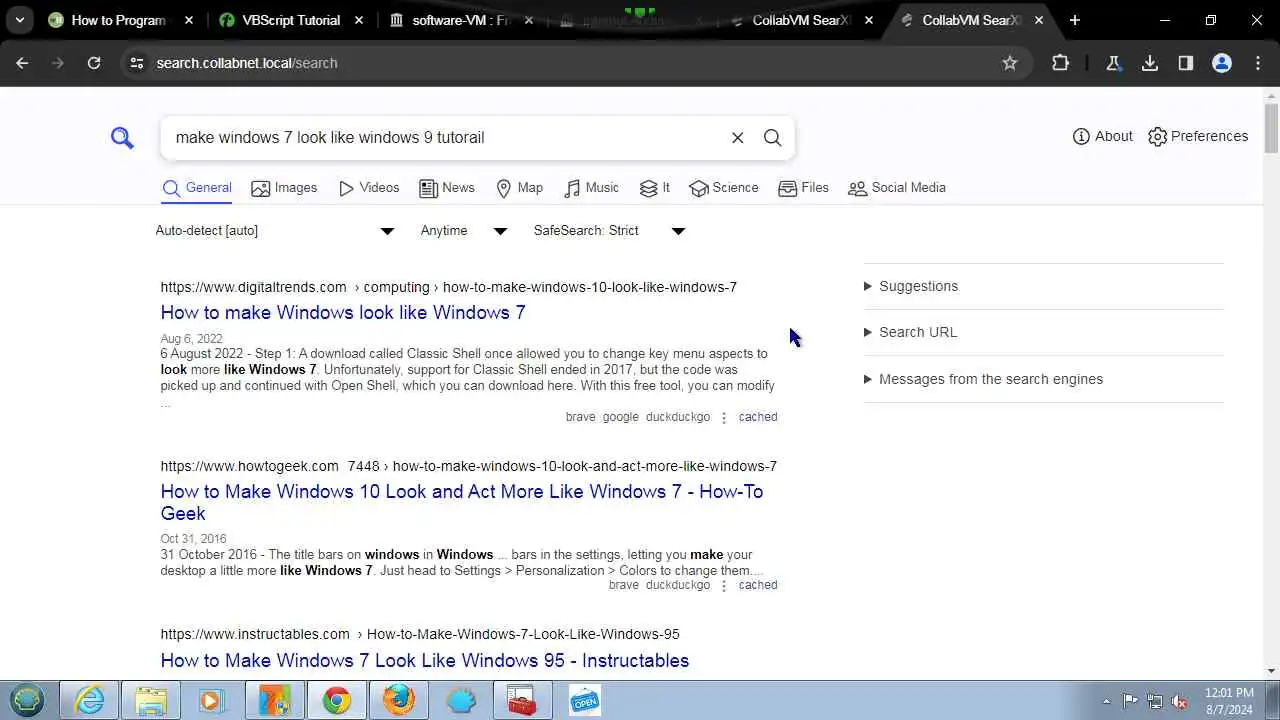
Task: Click the address bar URL
Action: 247,63
